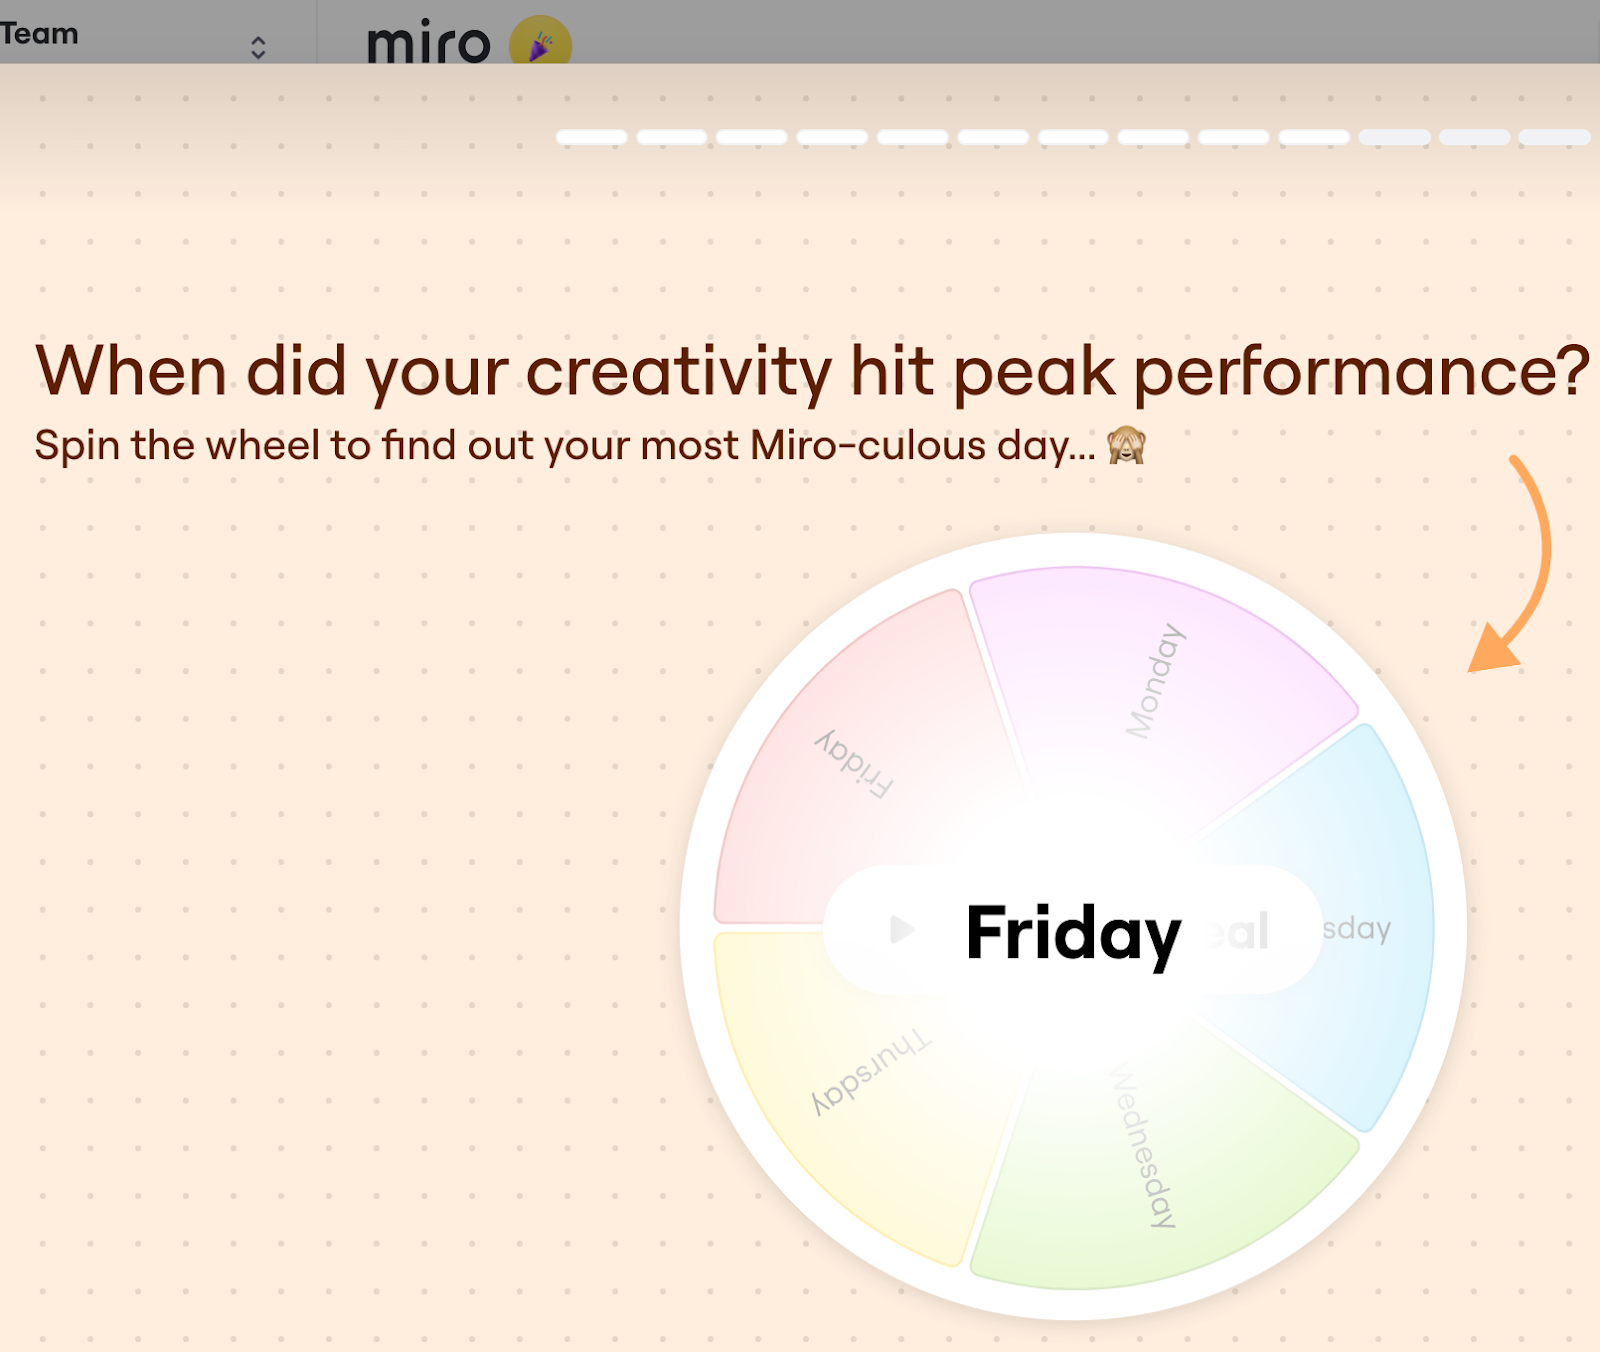Click the Spin the wheel subtitle text

[565, 446]
